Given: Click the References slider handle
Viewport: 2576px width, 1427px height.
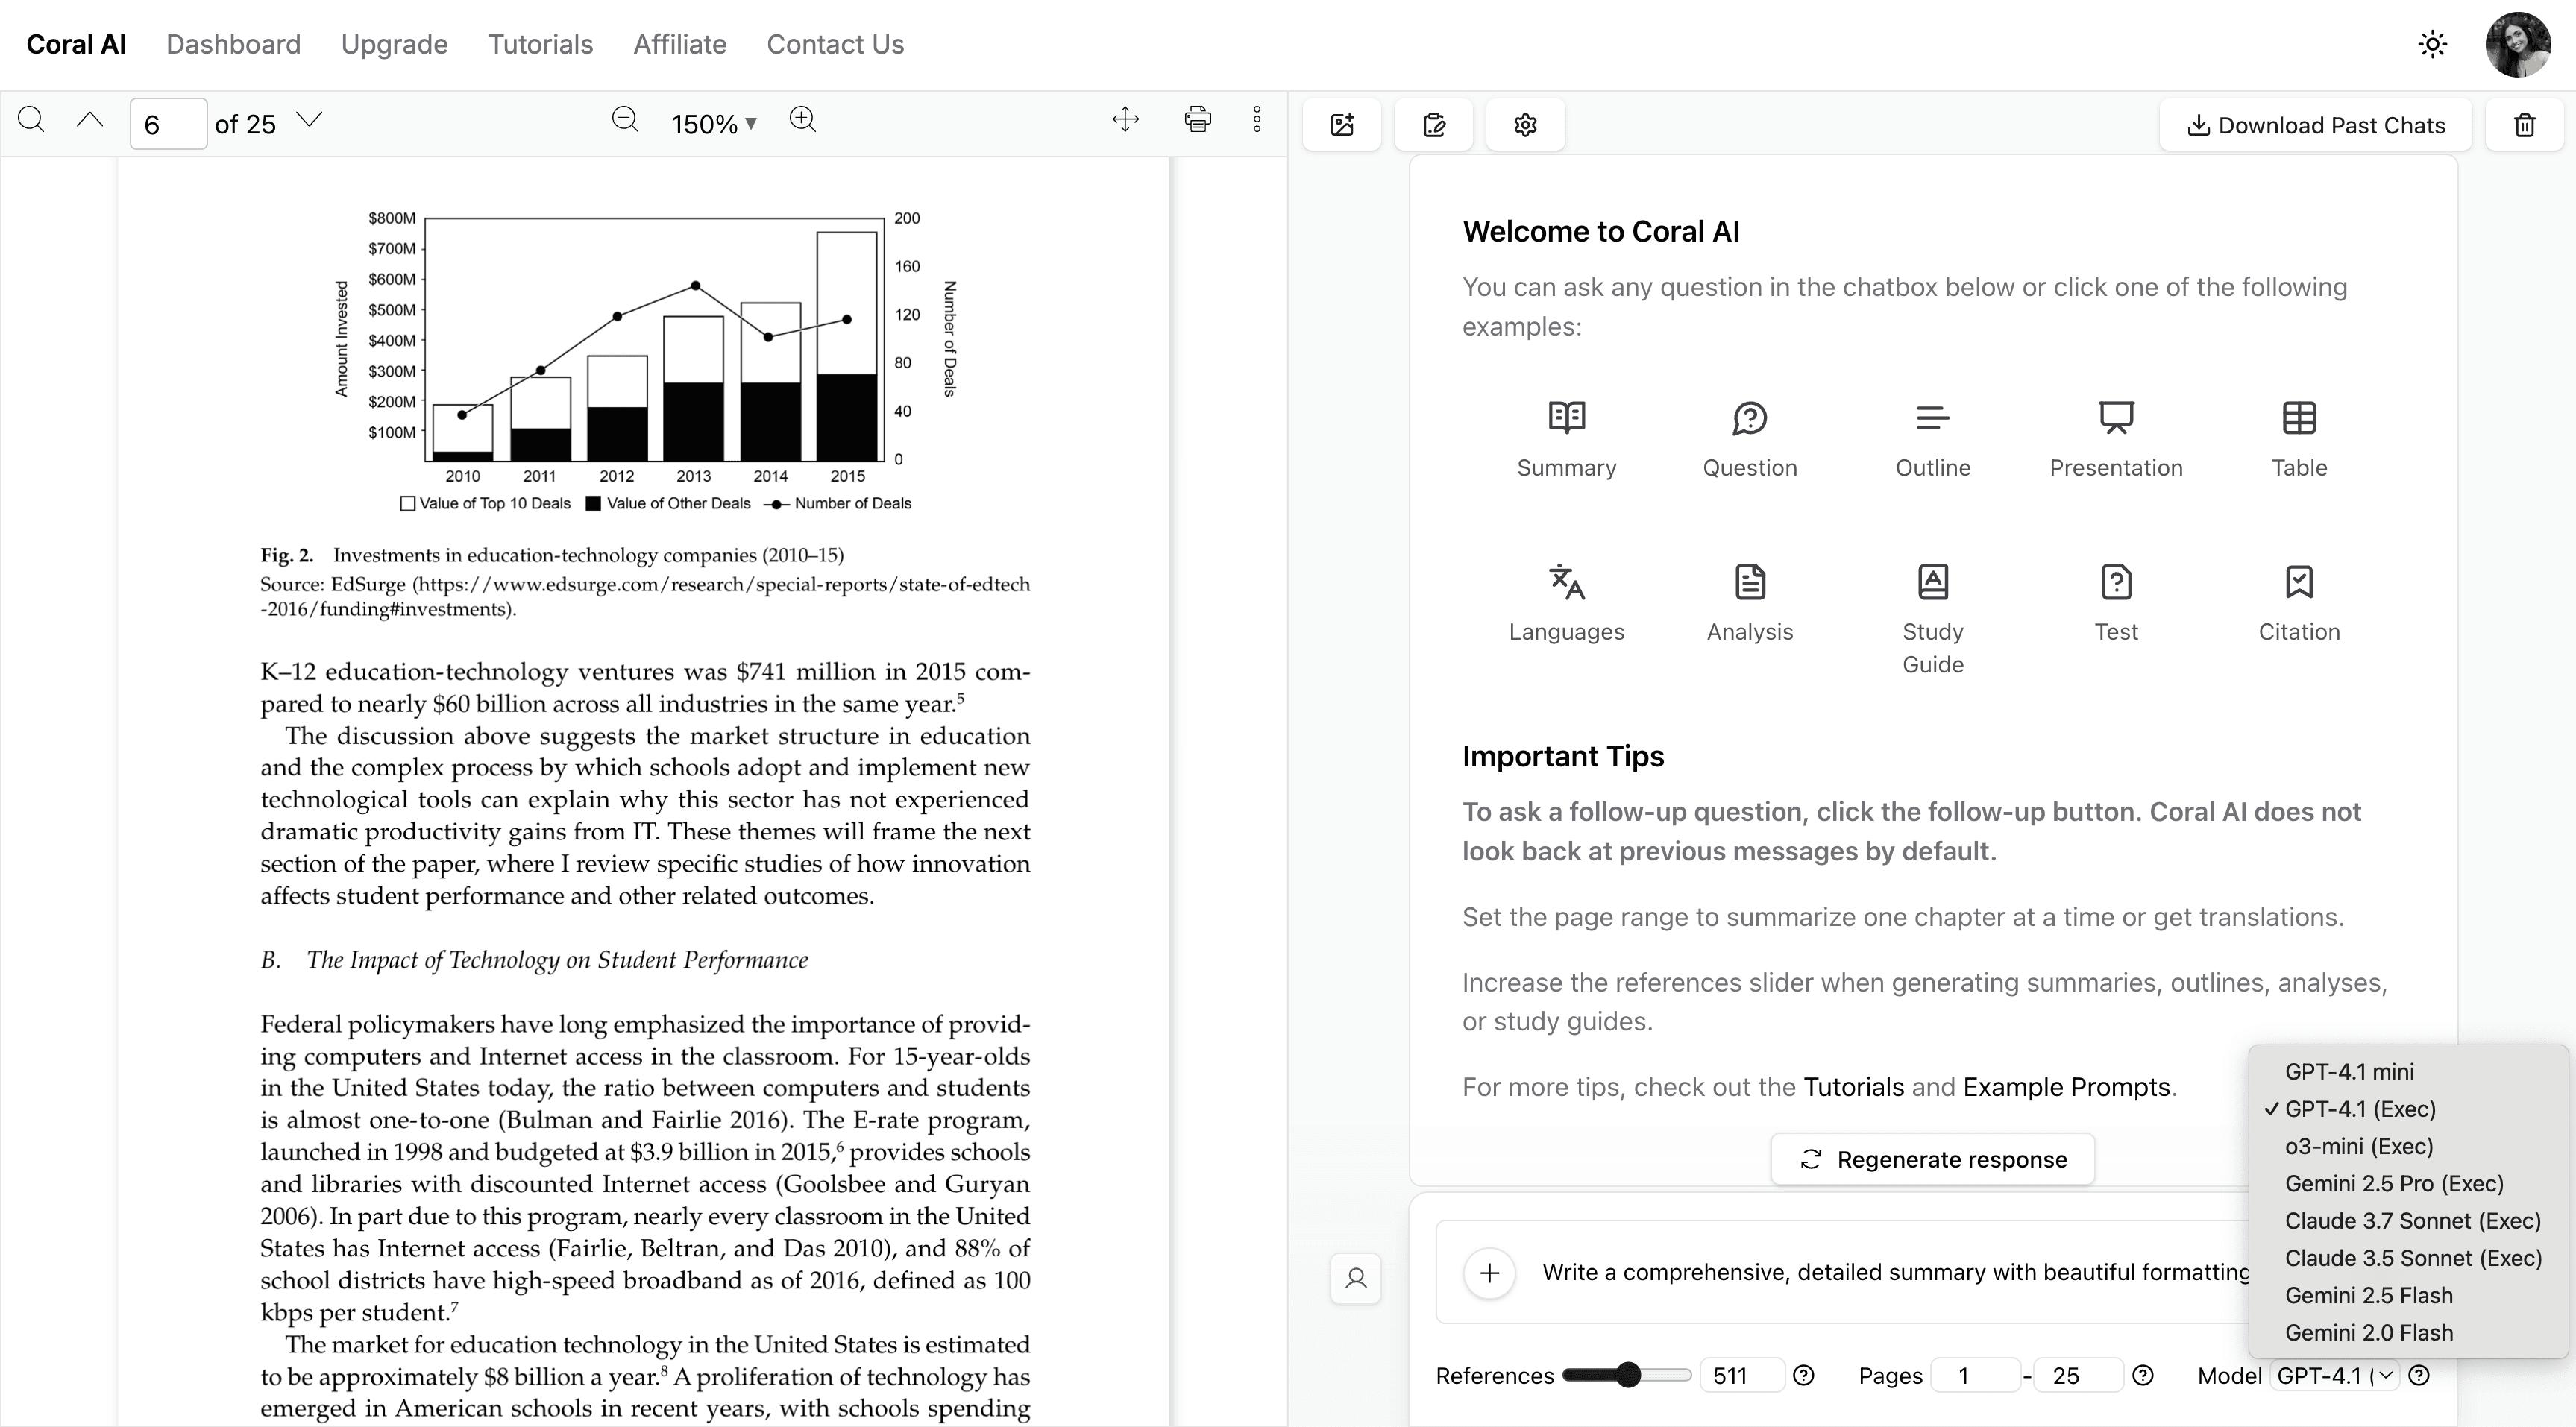Looking at the screenshot, I should (x=1628, y=1376).
